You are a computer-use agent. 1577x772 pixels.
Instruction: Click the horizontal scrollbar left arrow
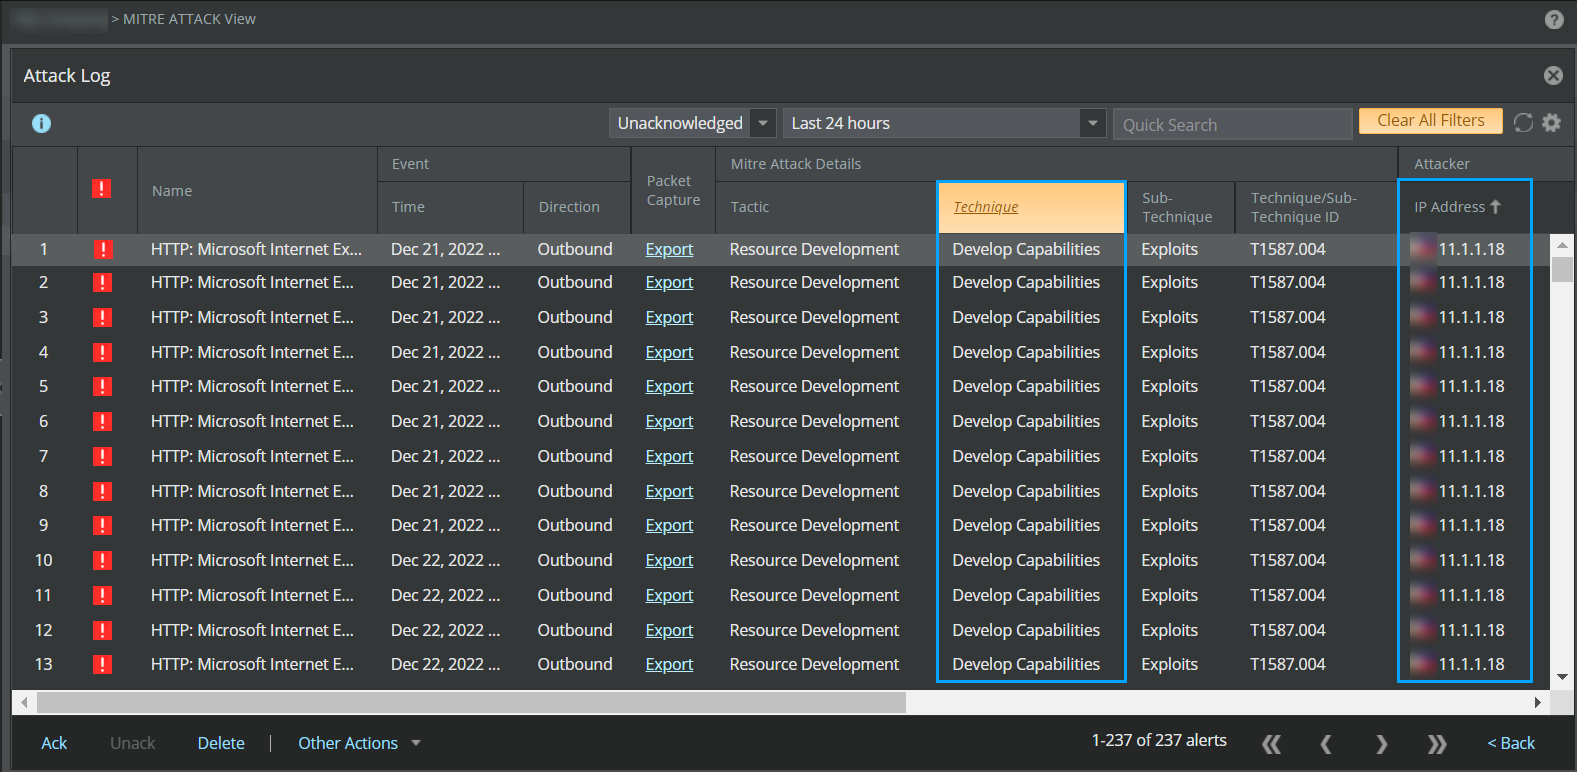click(24, 703)
